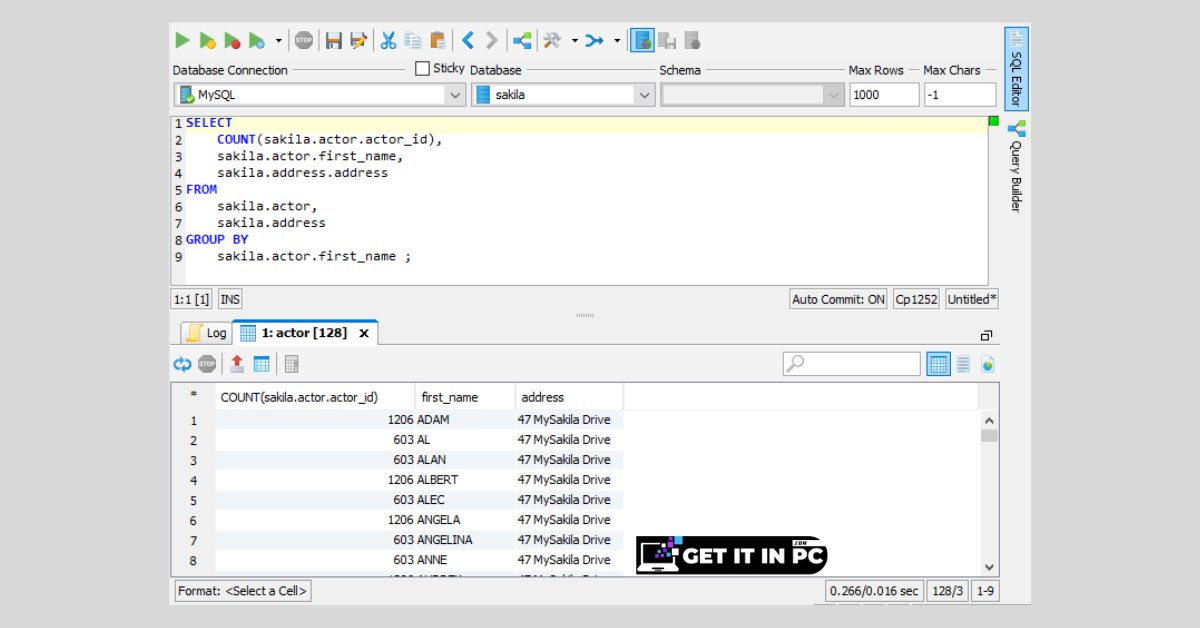Click the address column header
Viewport: 1200px width, 628px height.
(569, 397)
